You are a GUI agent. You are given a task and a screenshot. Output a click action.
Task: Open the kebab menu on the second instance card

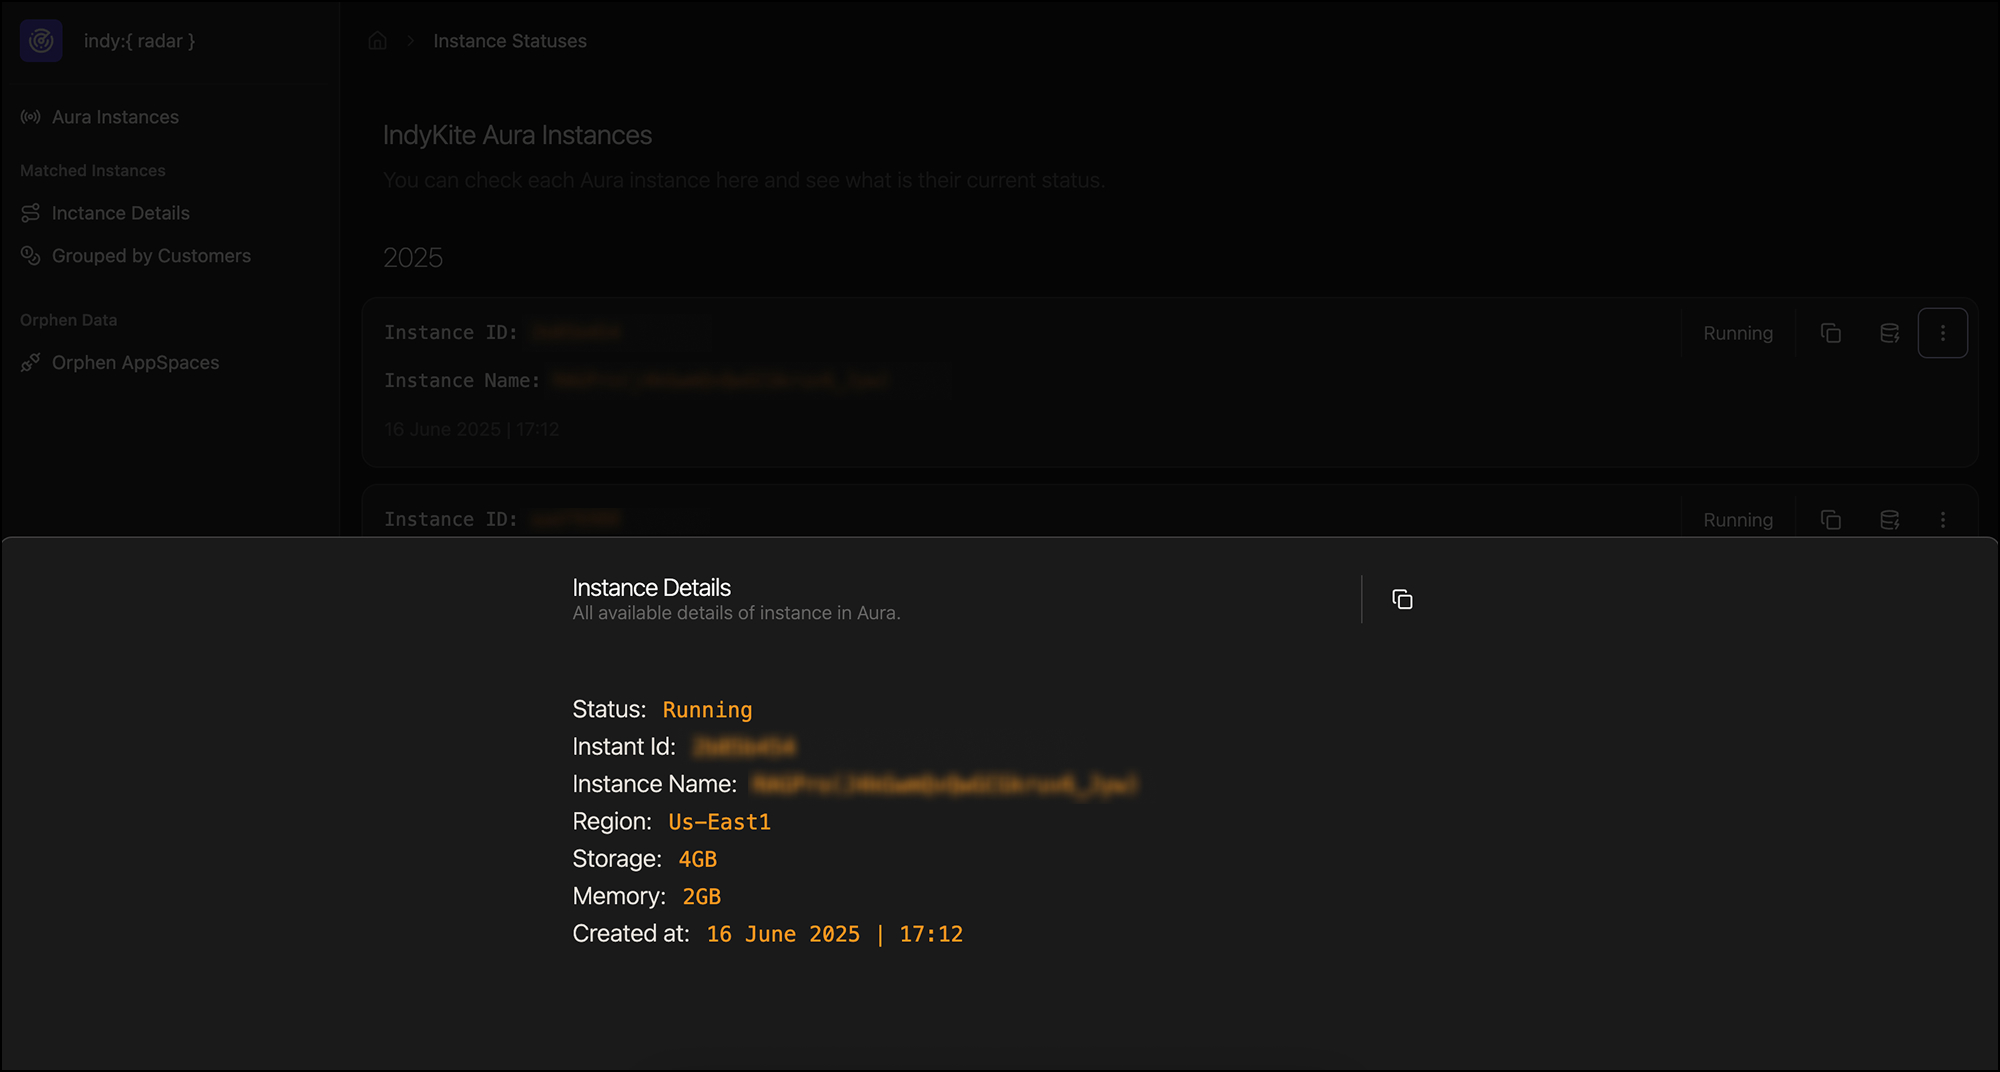(x=1943, y=519)
